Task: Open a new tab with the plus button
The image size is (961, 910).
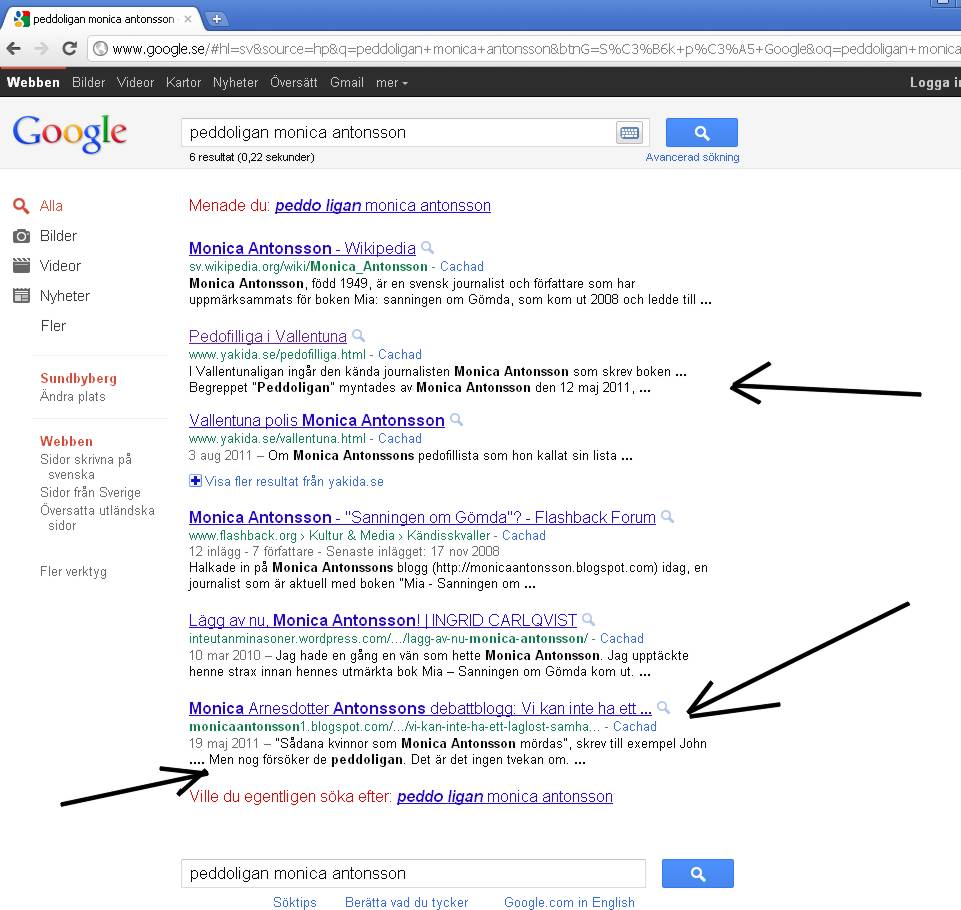Action: [216, 19]
